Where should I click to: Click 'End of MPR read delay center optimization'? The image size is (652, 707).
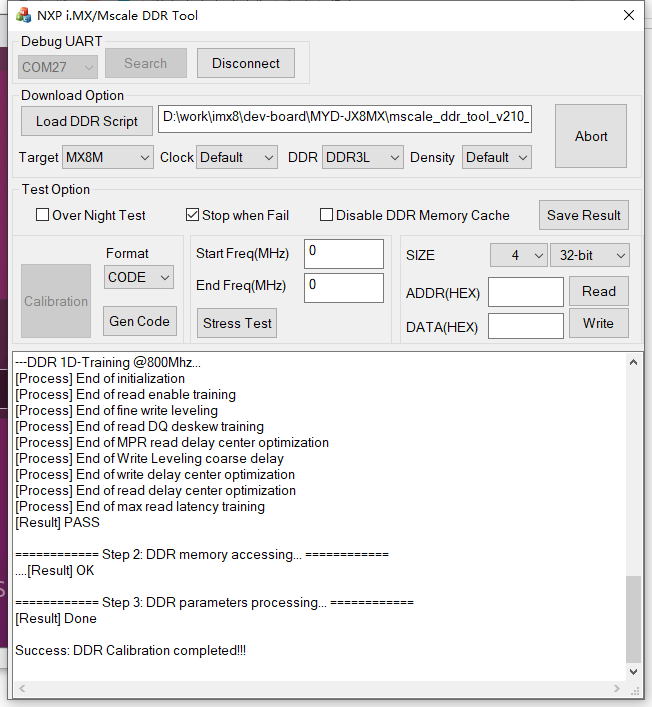172,442
